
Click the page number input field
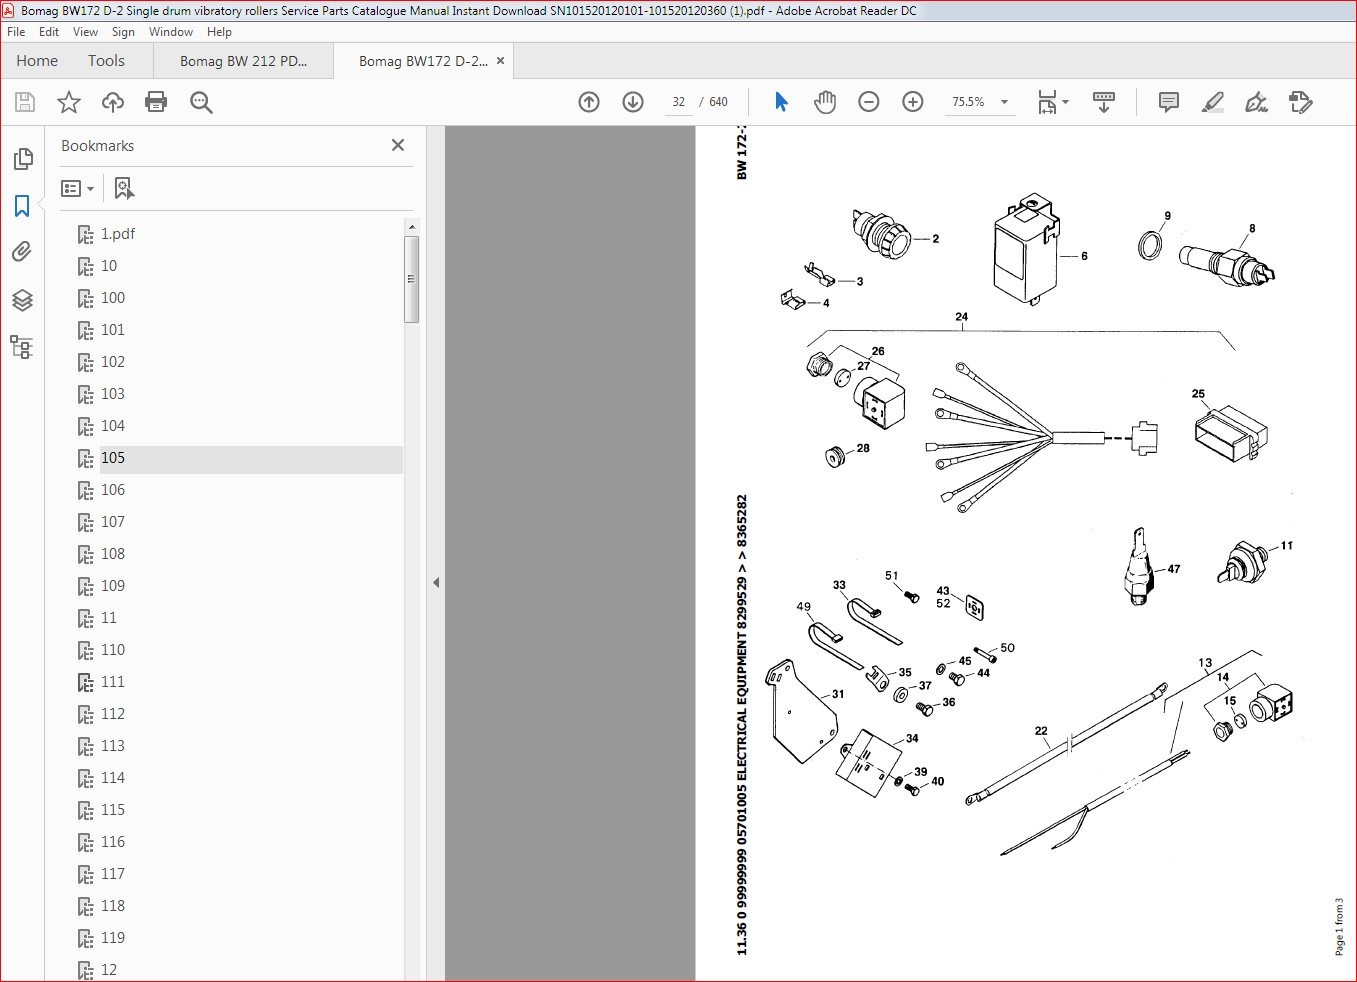tap(679, 102)
